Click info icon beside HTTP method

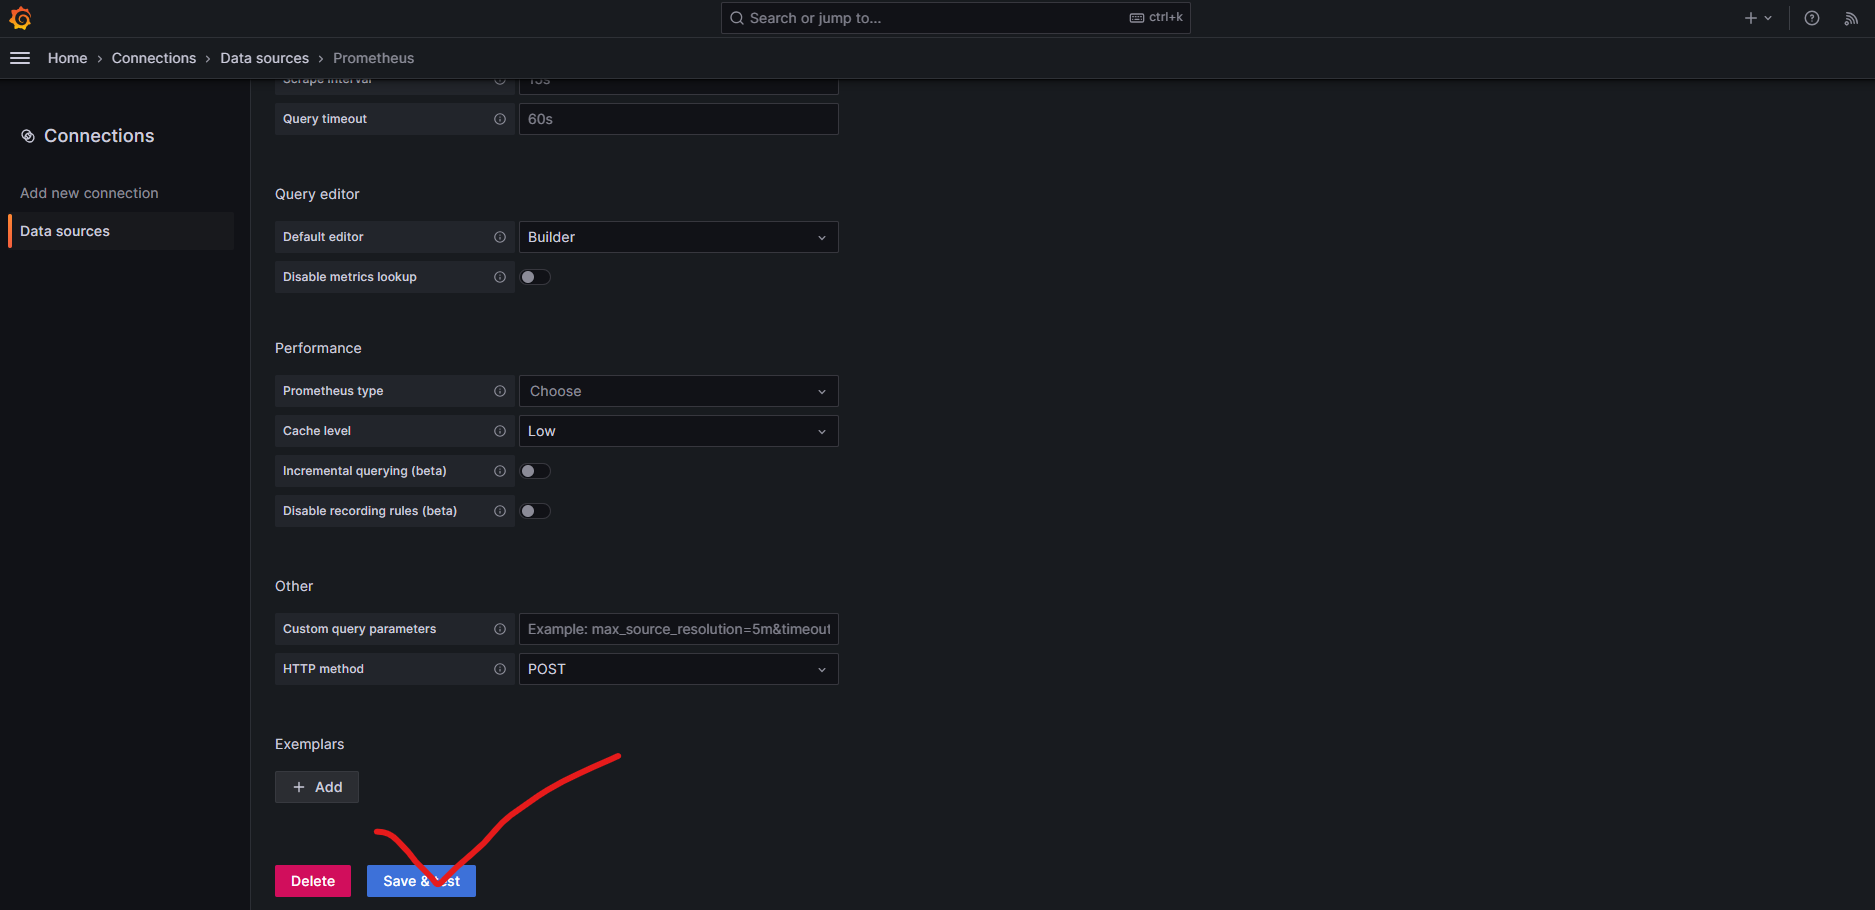tap(500, 669)
